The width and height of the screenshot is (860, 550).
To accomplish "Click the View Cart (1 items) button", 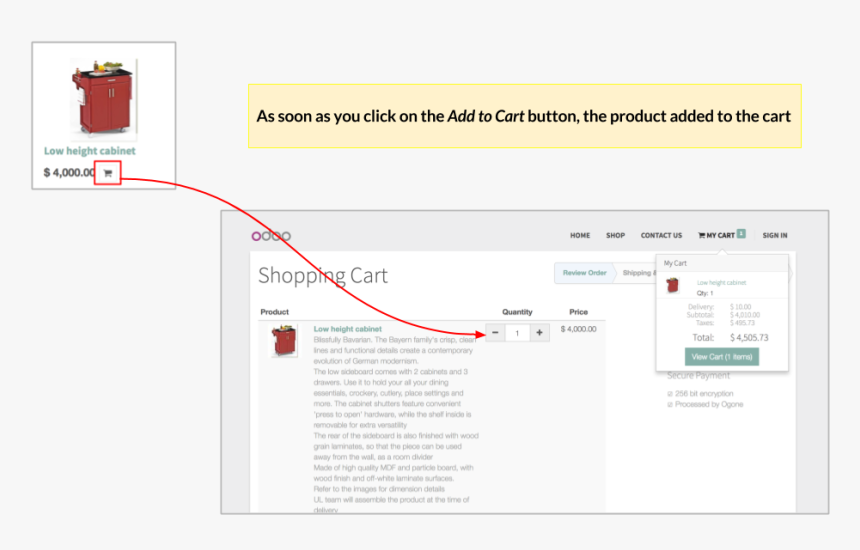I will pos(722,357).
